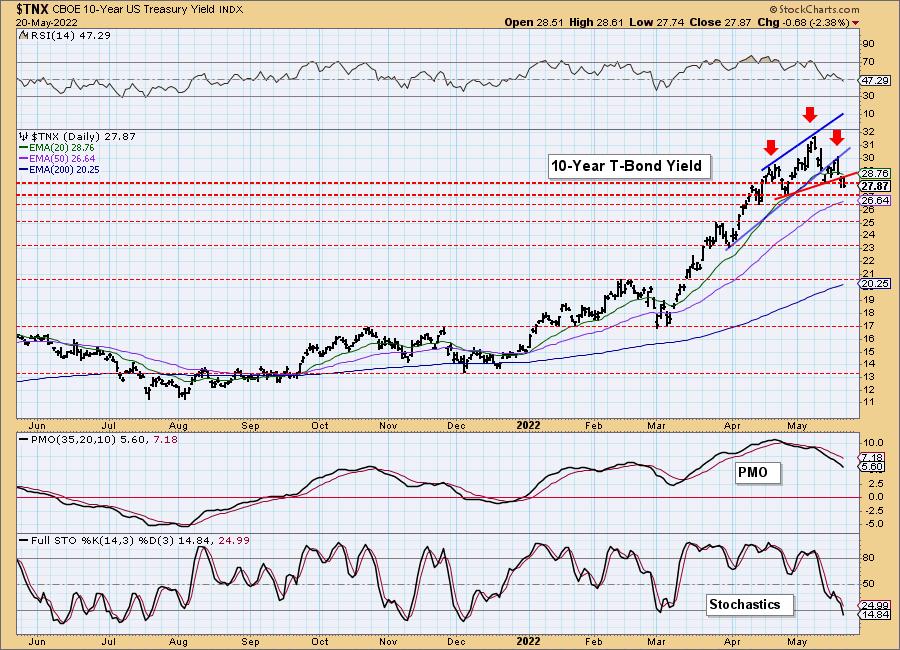Screen dimensions: 900x650
Task: Open the StockCharts.com copyright link
Action: click(814, 9)
